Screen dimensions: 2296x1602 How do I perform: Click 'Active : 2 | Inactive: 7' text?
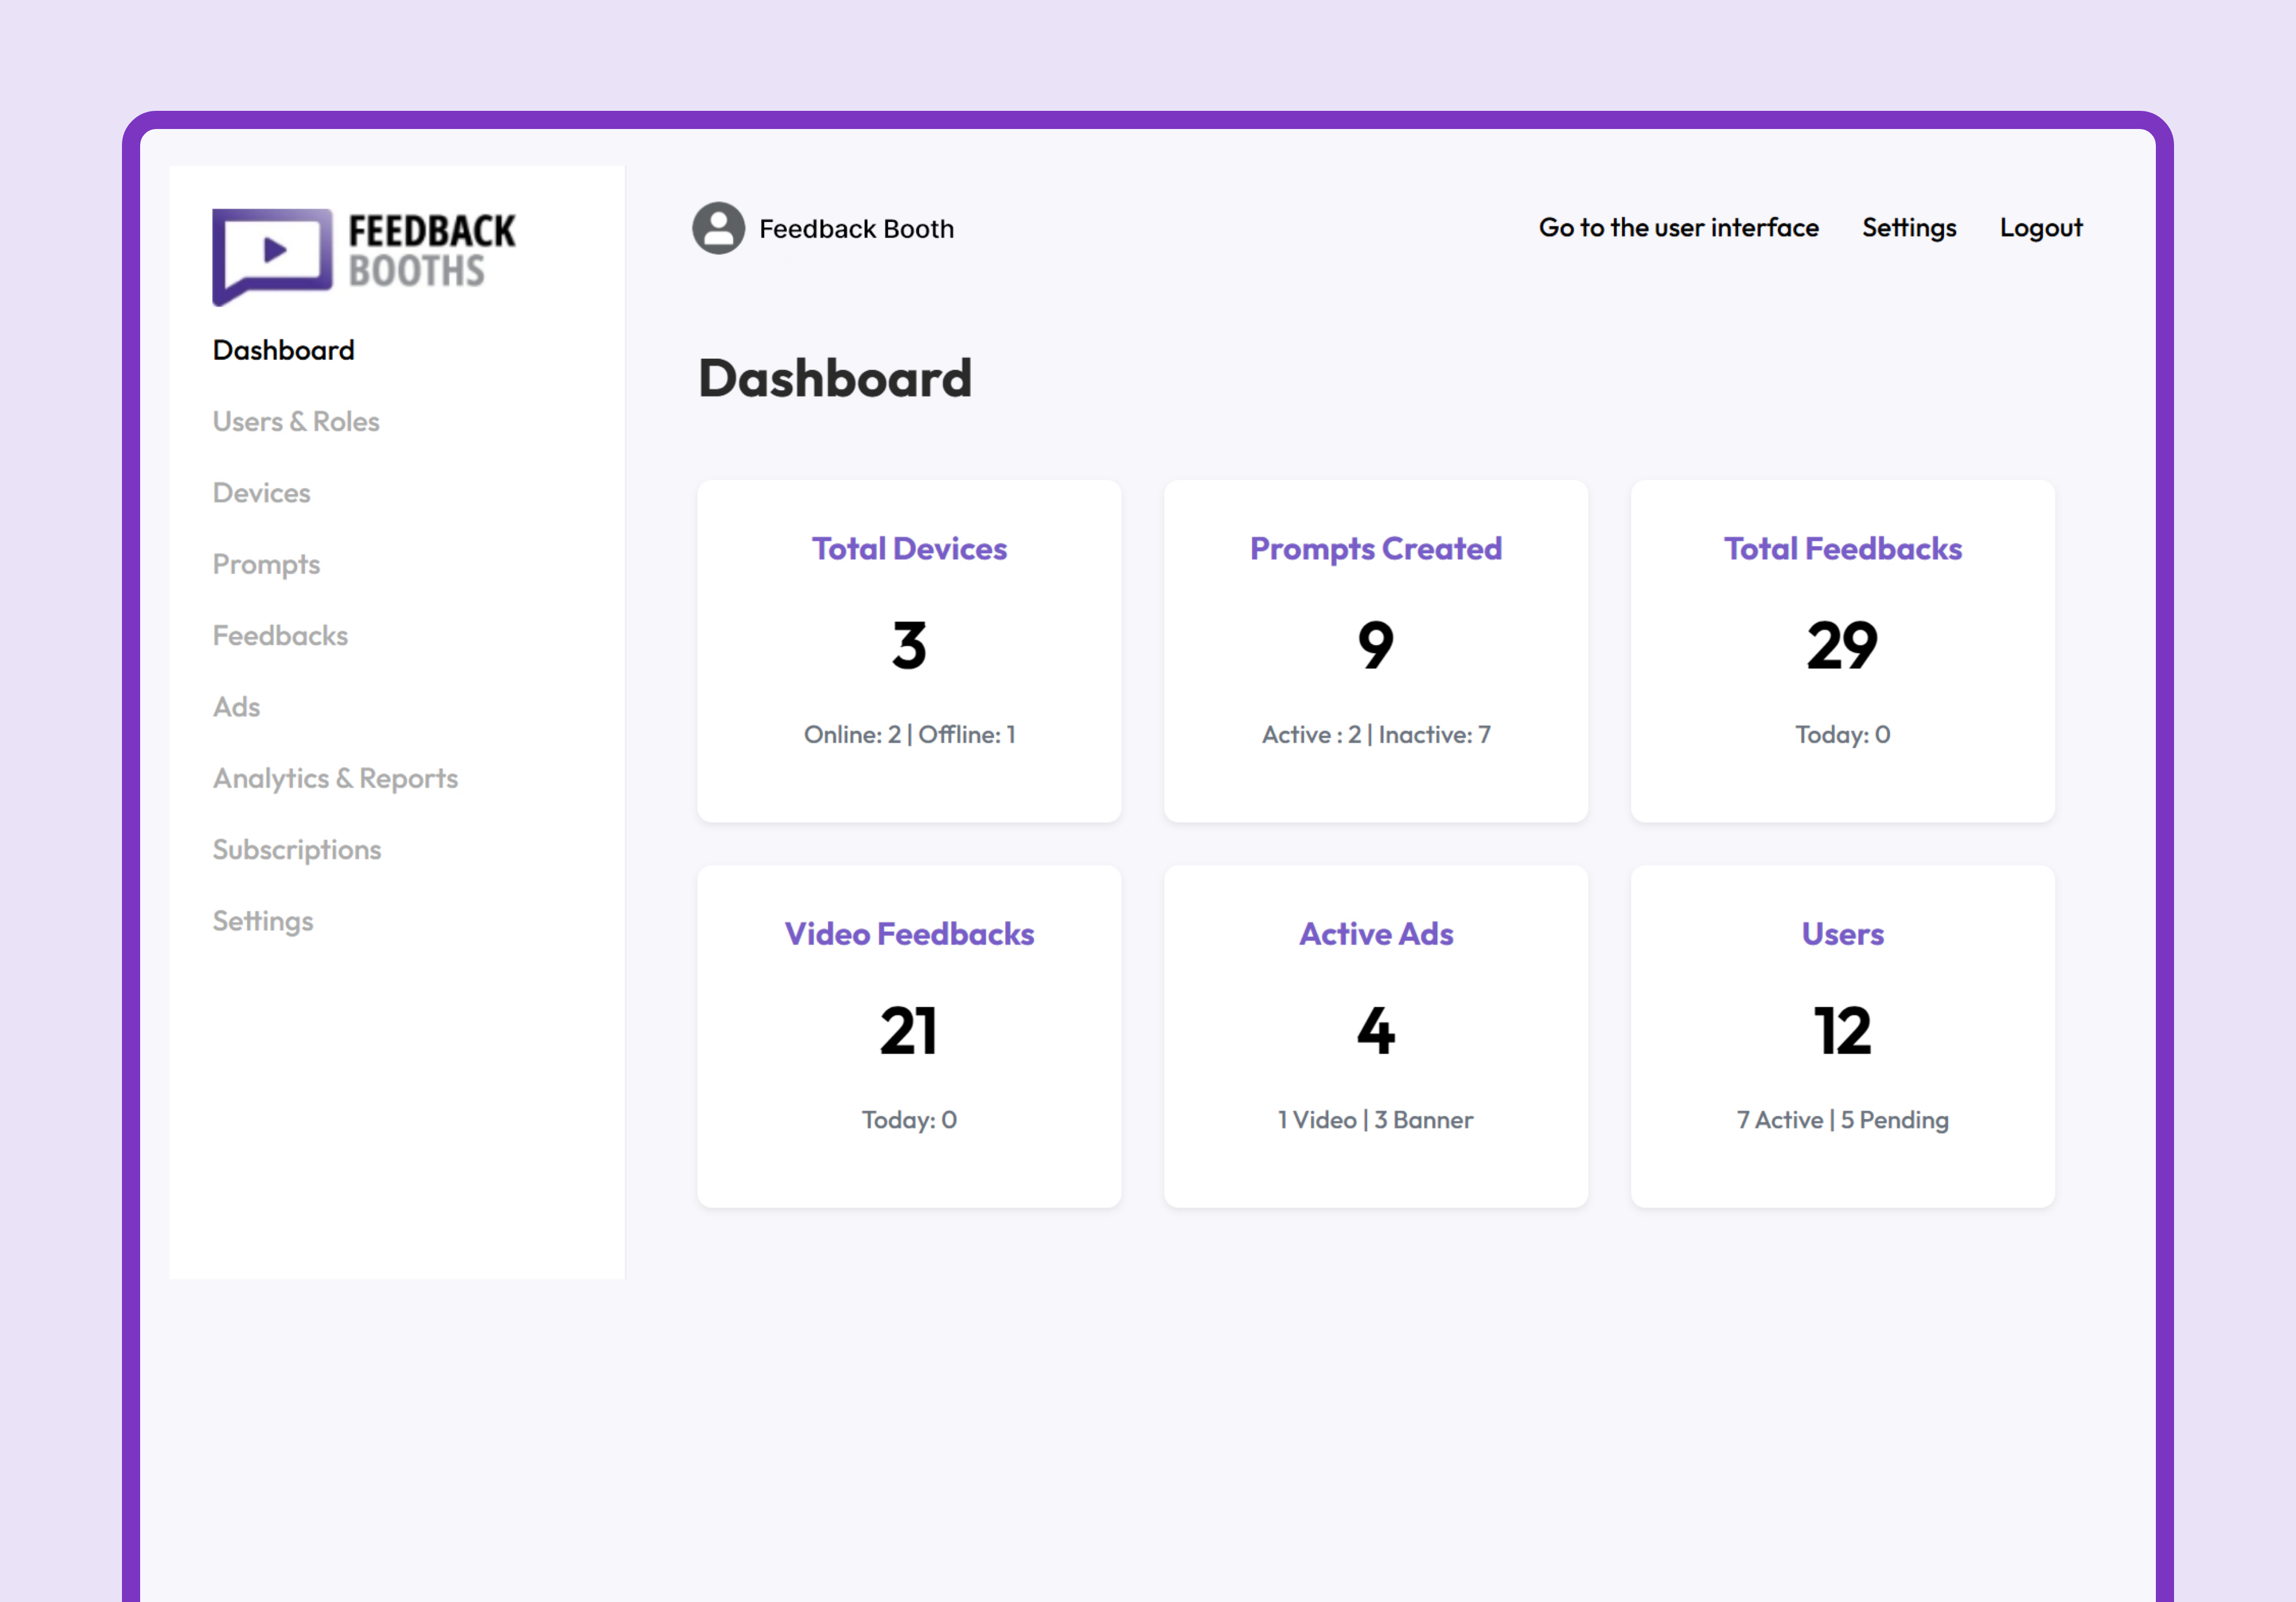[x=1376, y=735]
